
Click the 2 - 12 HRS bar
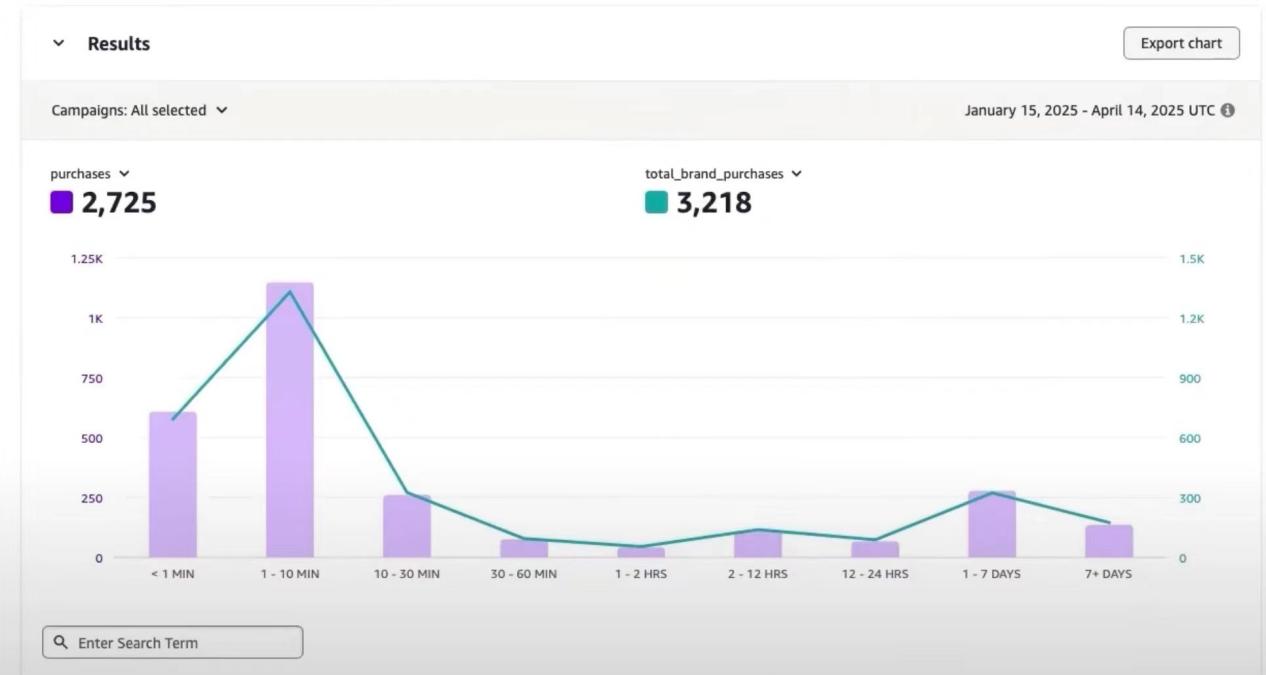pyautogui.click(x=758, y=544)
